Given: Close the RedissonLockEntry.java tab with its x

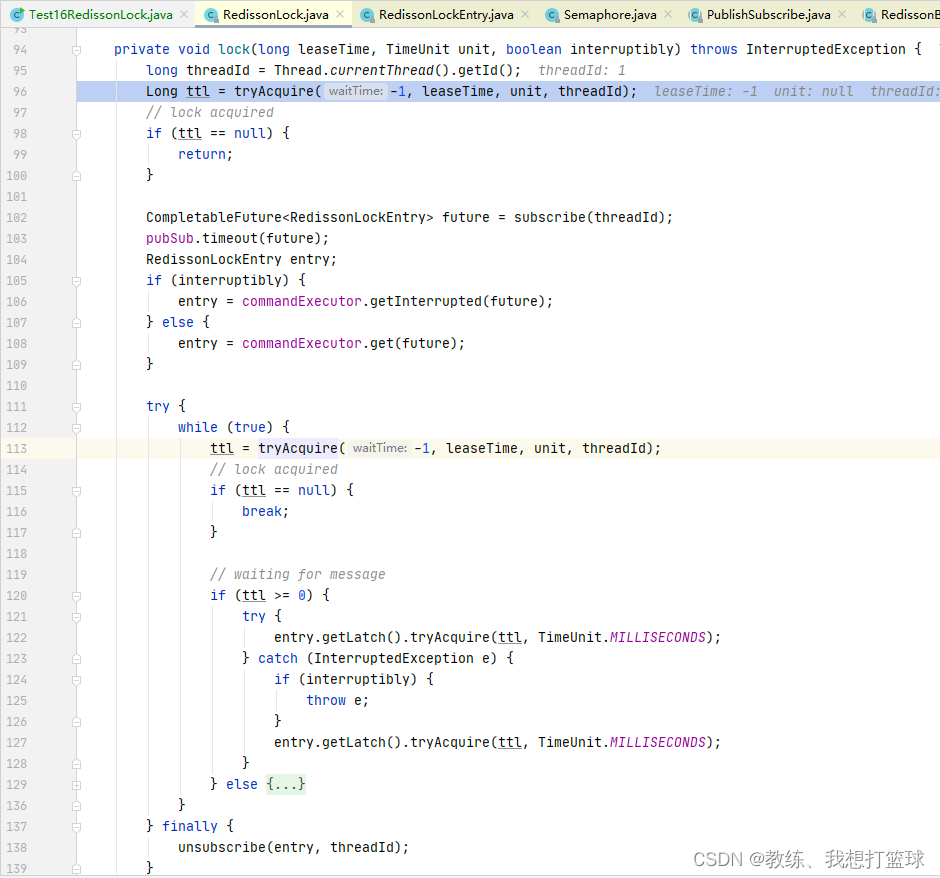Looking at the screenshot, I should tap(526, 14).
